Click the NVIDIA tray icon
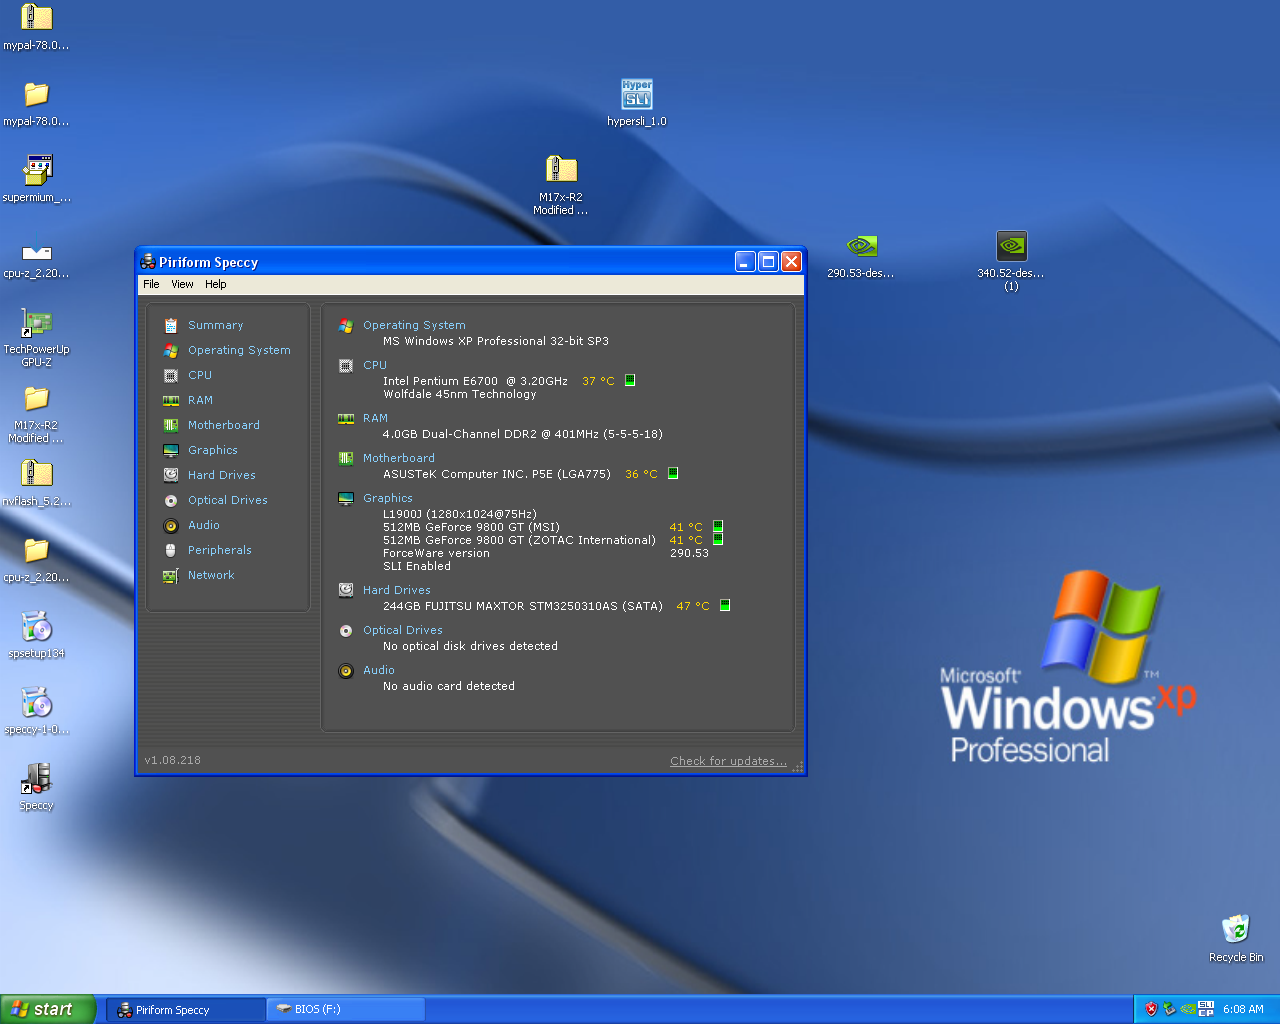The width and height of the screenshot is (1280, 1024). point(1187,1009)
